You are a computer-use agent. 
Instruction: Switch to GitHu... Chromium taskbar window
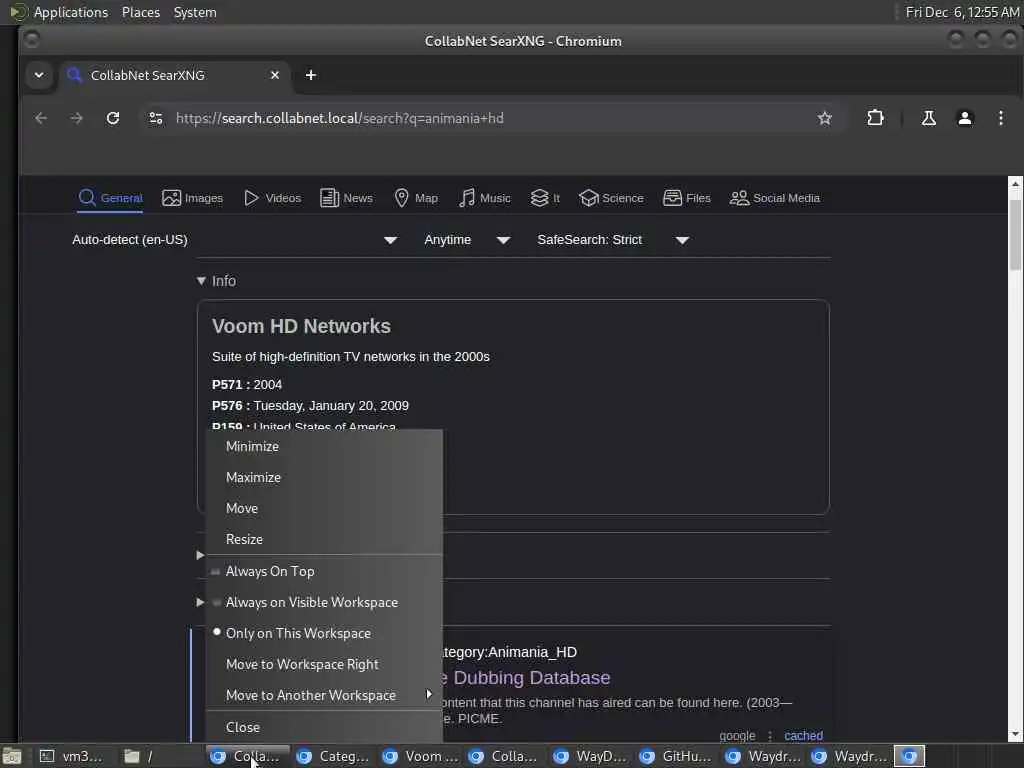(x=677, y=756)
